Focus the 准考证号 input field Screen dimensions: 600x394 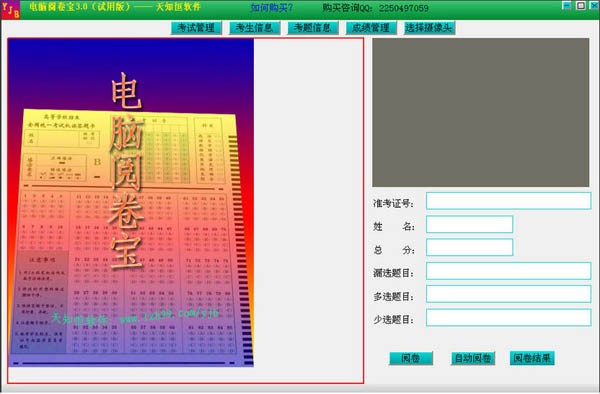509,201
